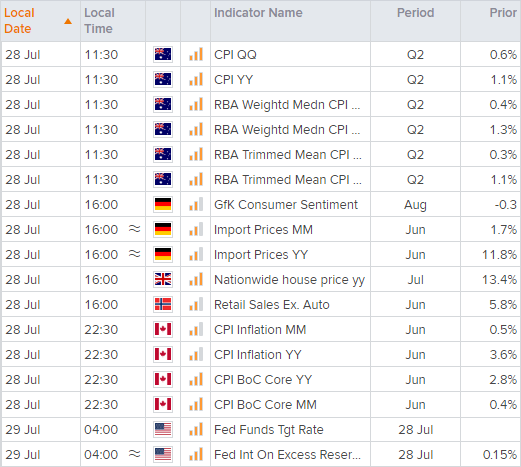Click importance bars icon for Import Prices MM
The height and width of the screenshot is (467, 521).
click(x=196, y=229)
